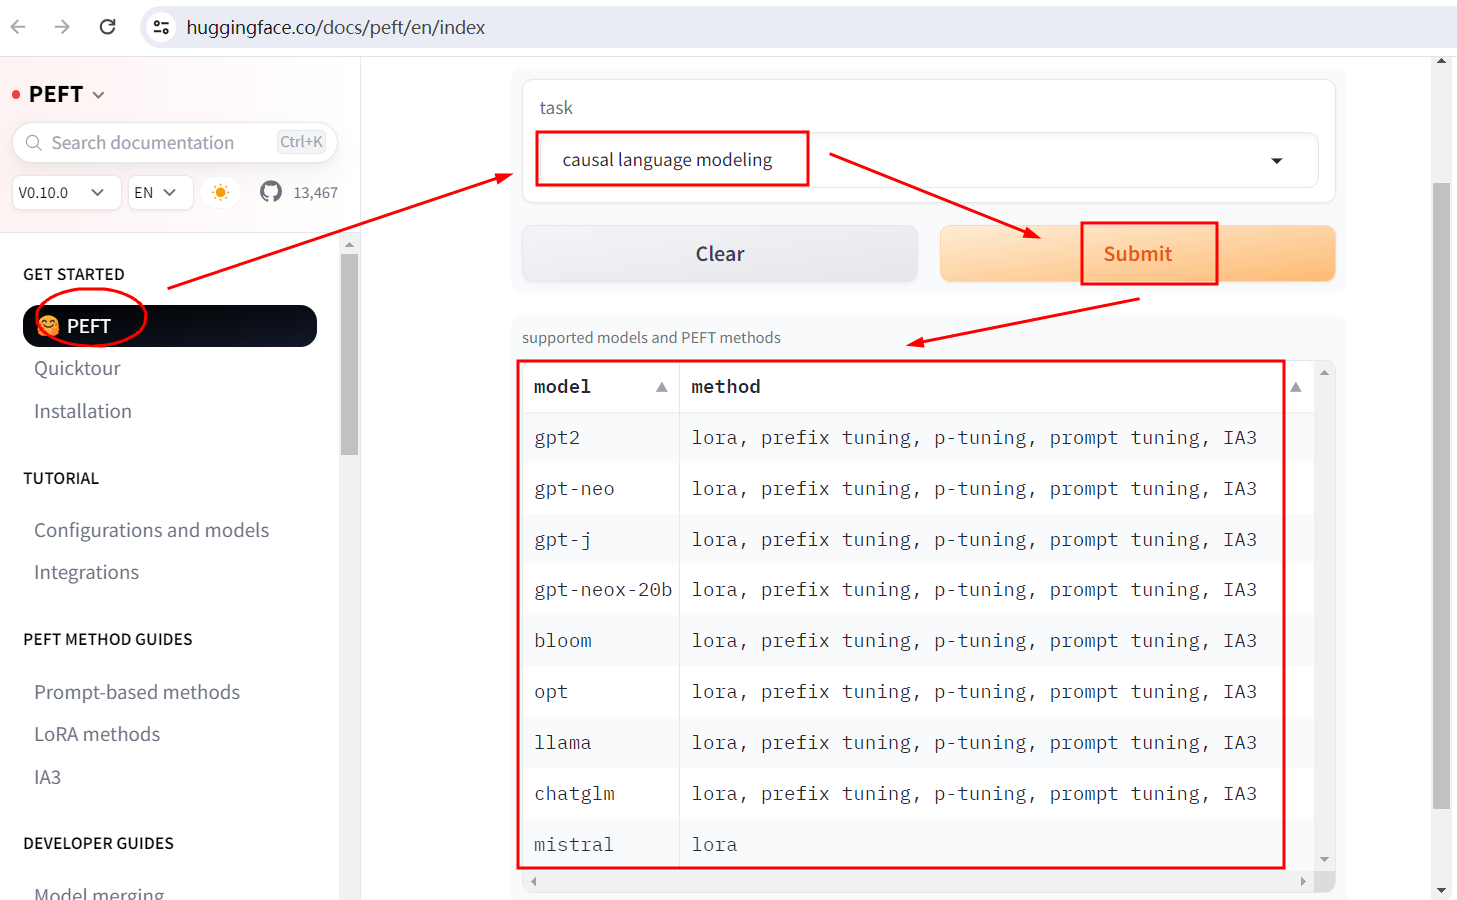This screenshot has height=900, width=1457.
Task: Open the GitHub repository icon
Action: coord(271,192)
